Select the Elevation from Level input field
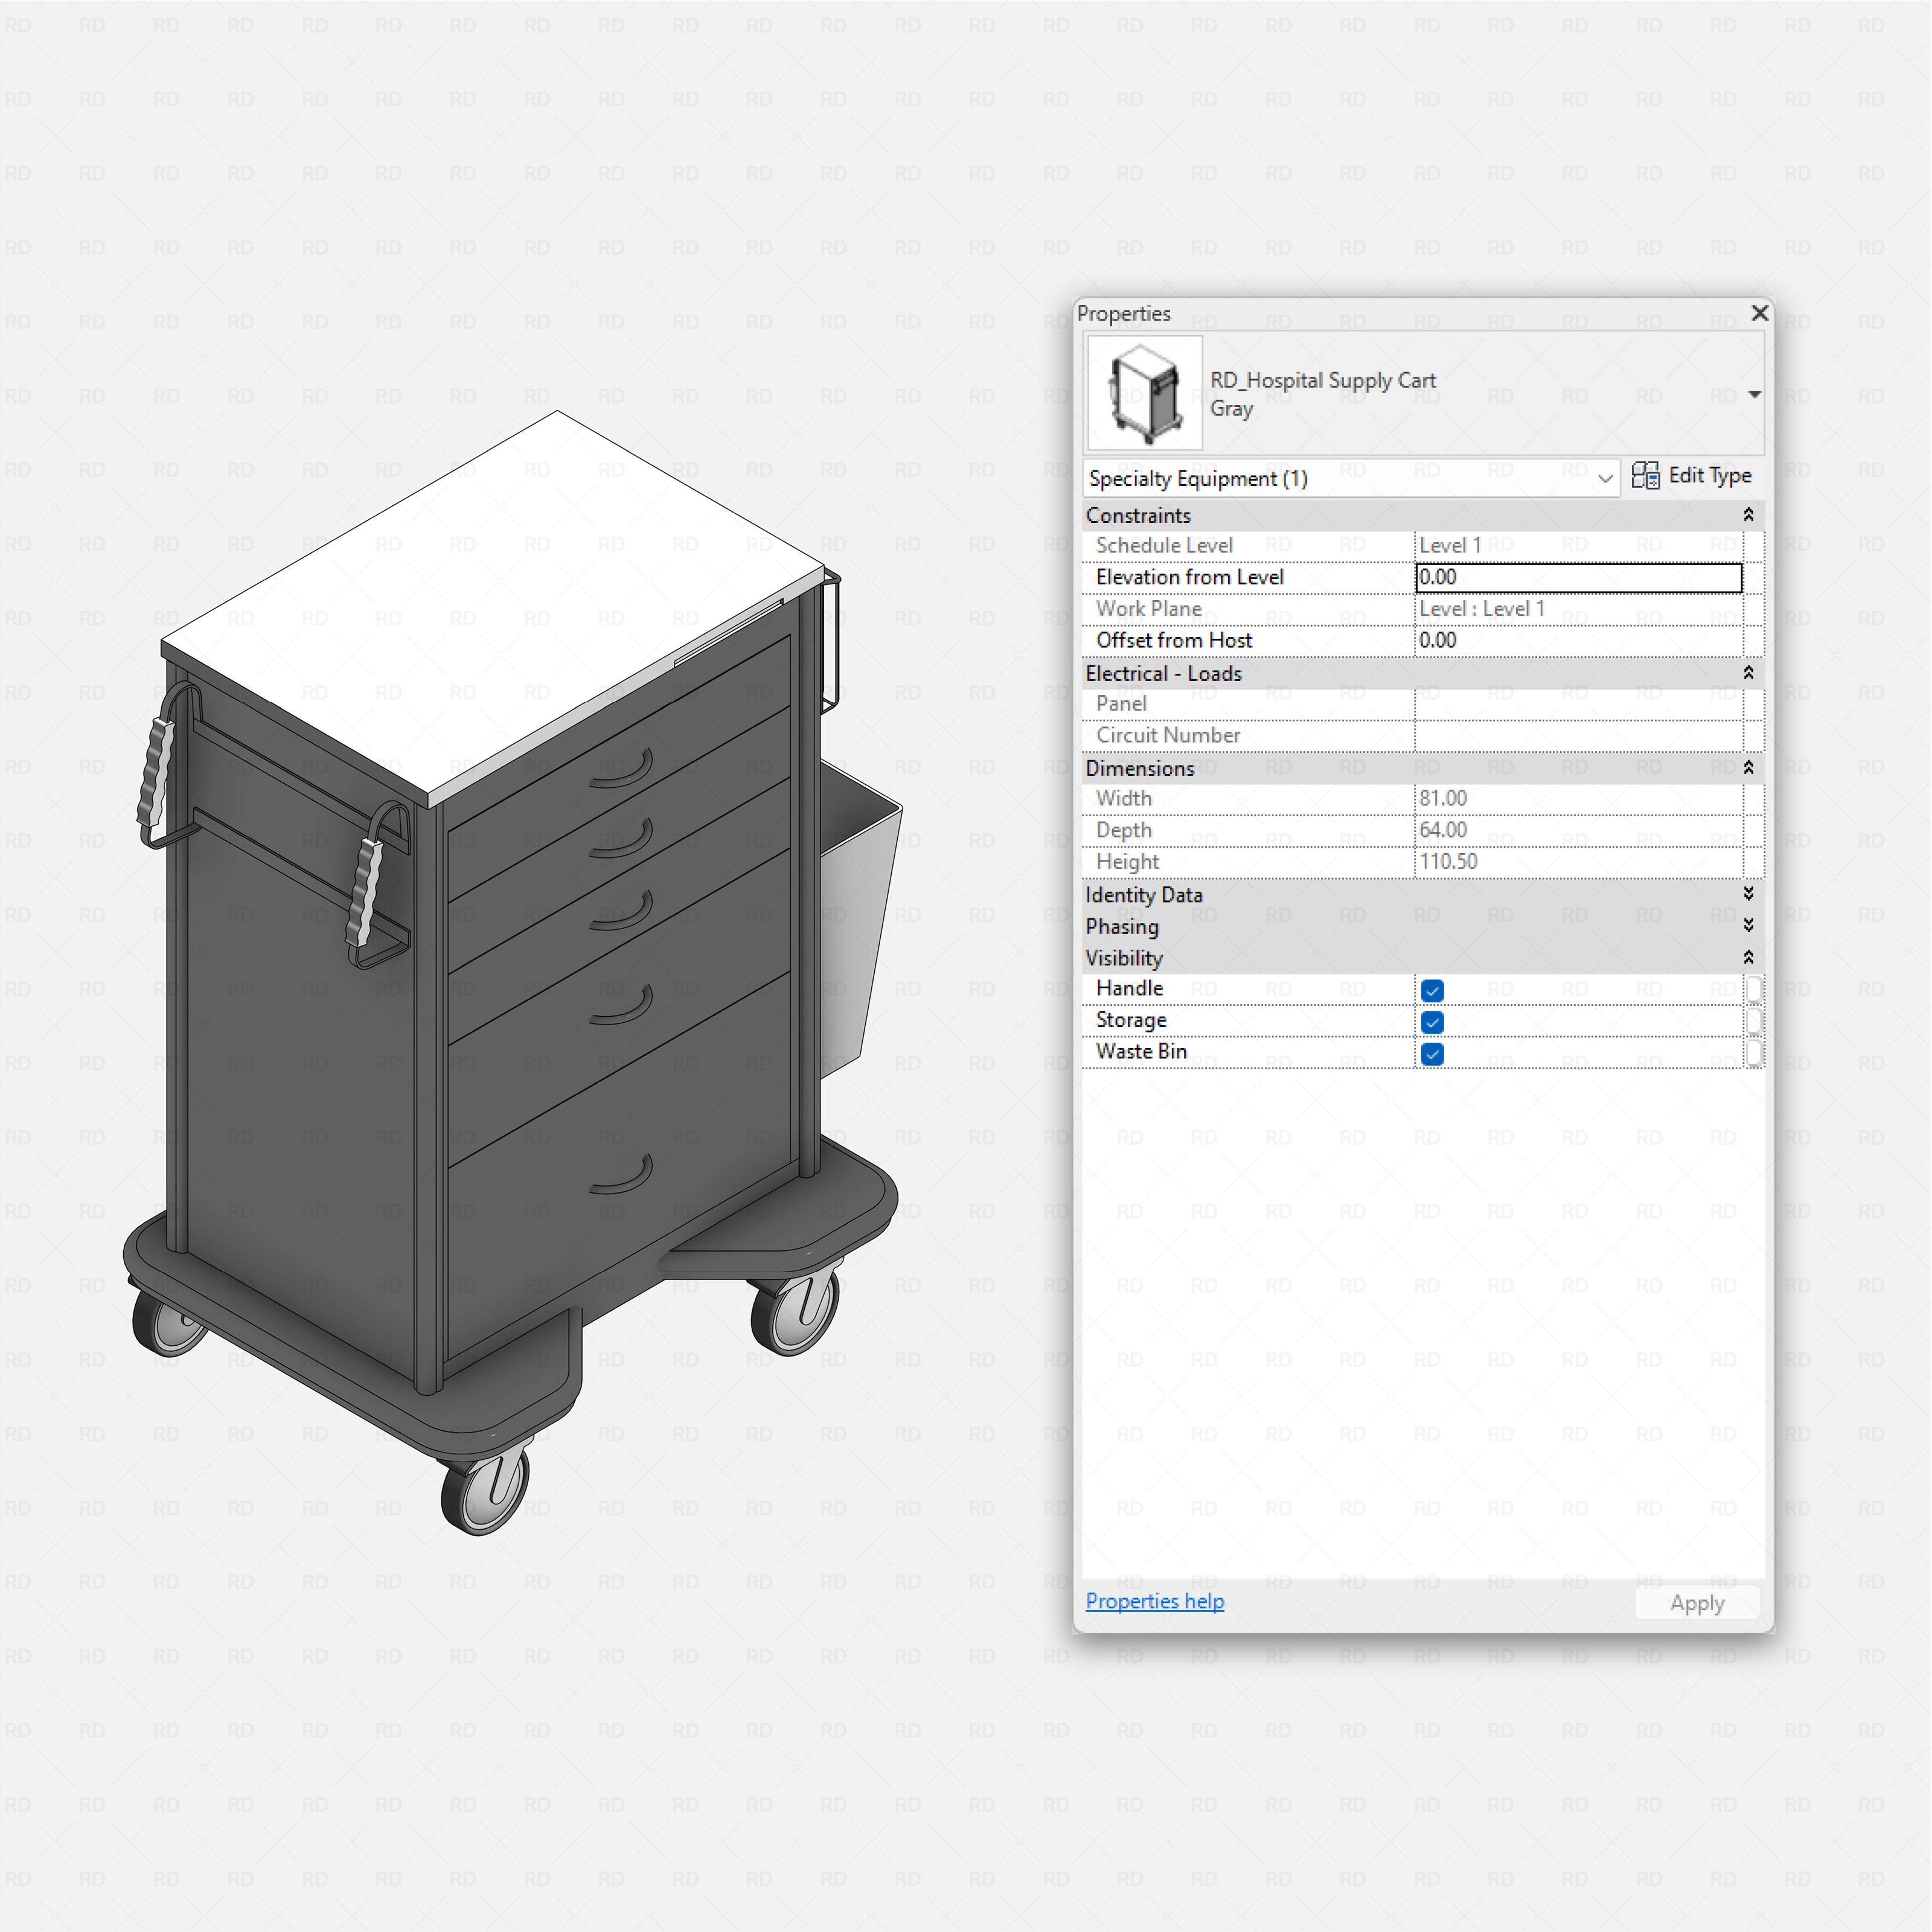Viewport: 1932px width, 1932px height. tap(1577, 577)
